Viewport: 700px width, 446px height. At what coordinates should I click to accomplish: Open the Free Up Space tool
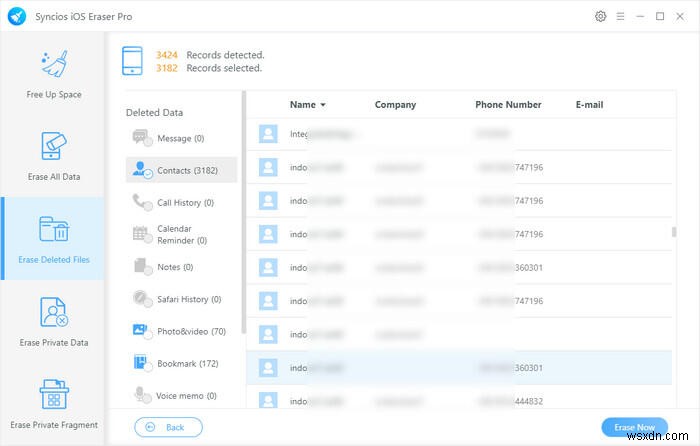pyautogui.click(x=54, y=74)
